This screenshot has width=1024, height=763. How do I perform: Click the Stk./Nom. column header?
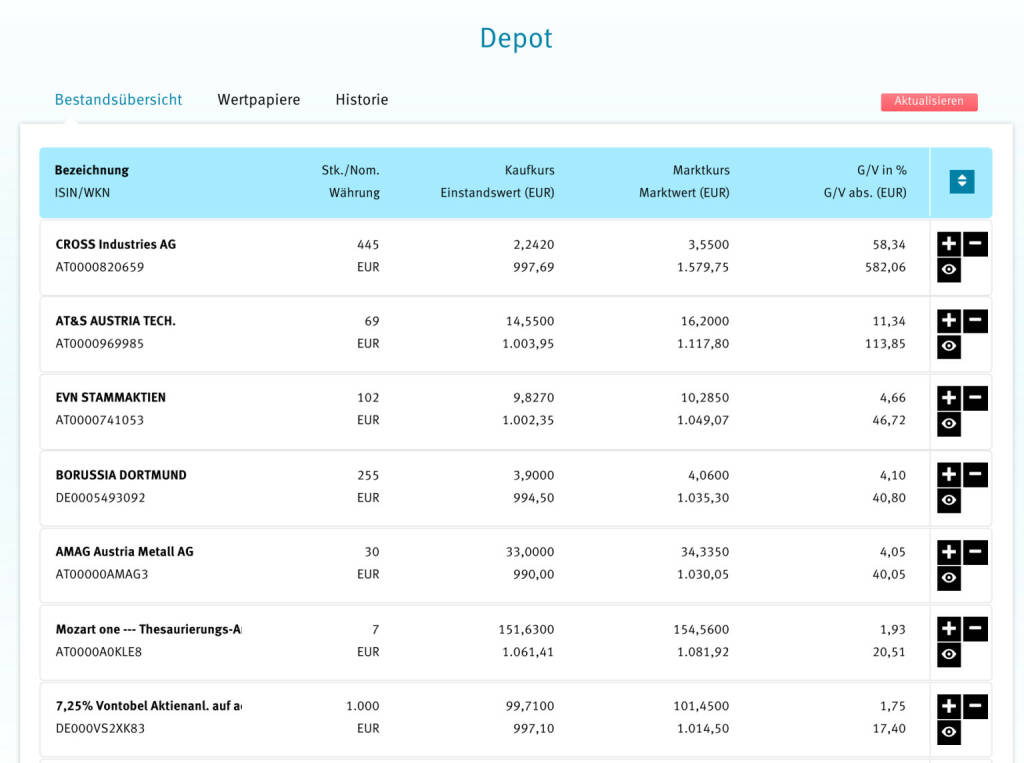coord(350,170)
